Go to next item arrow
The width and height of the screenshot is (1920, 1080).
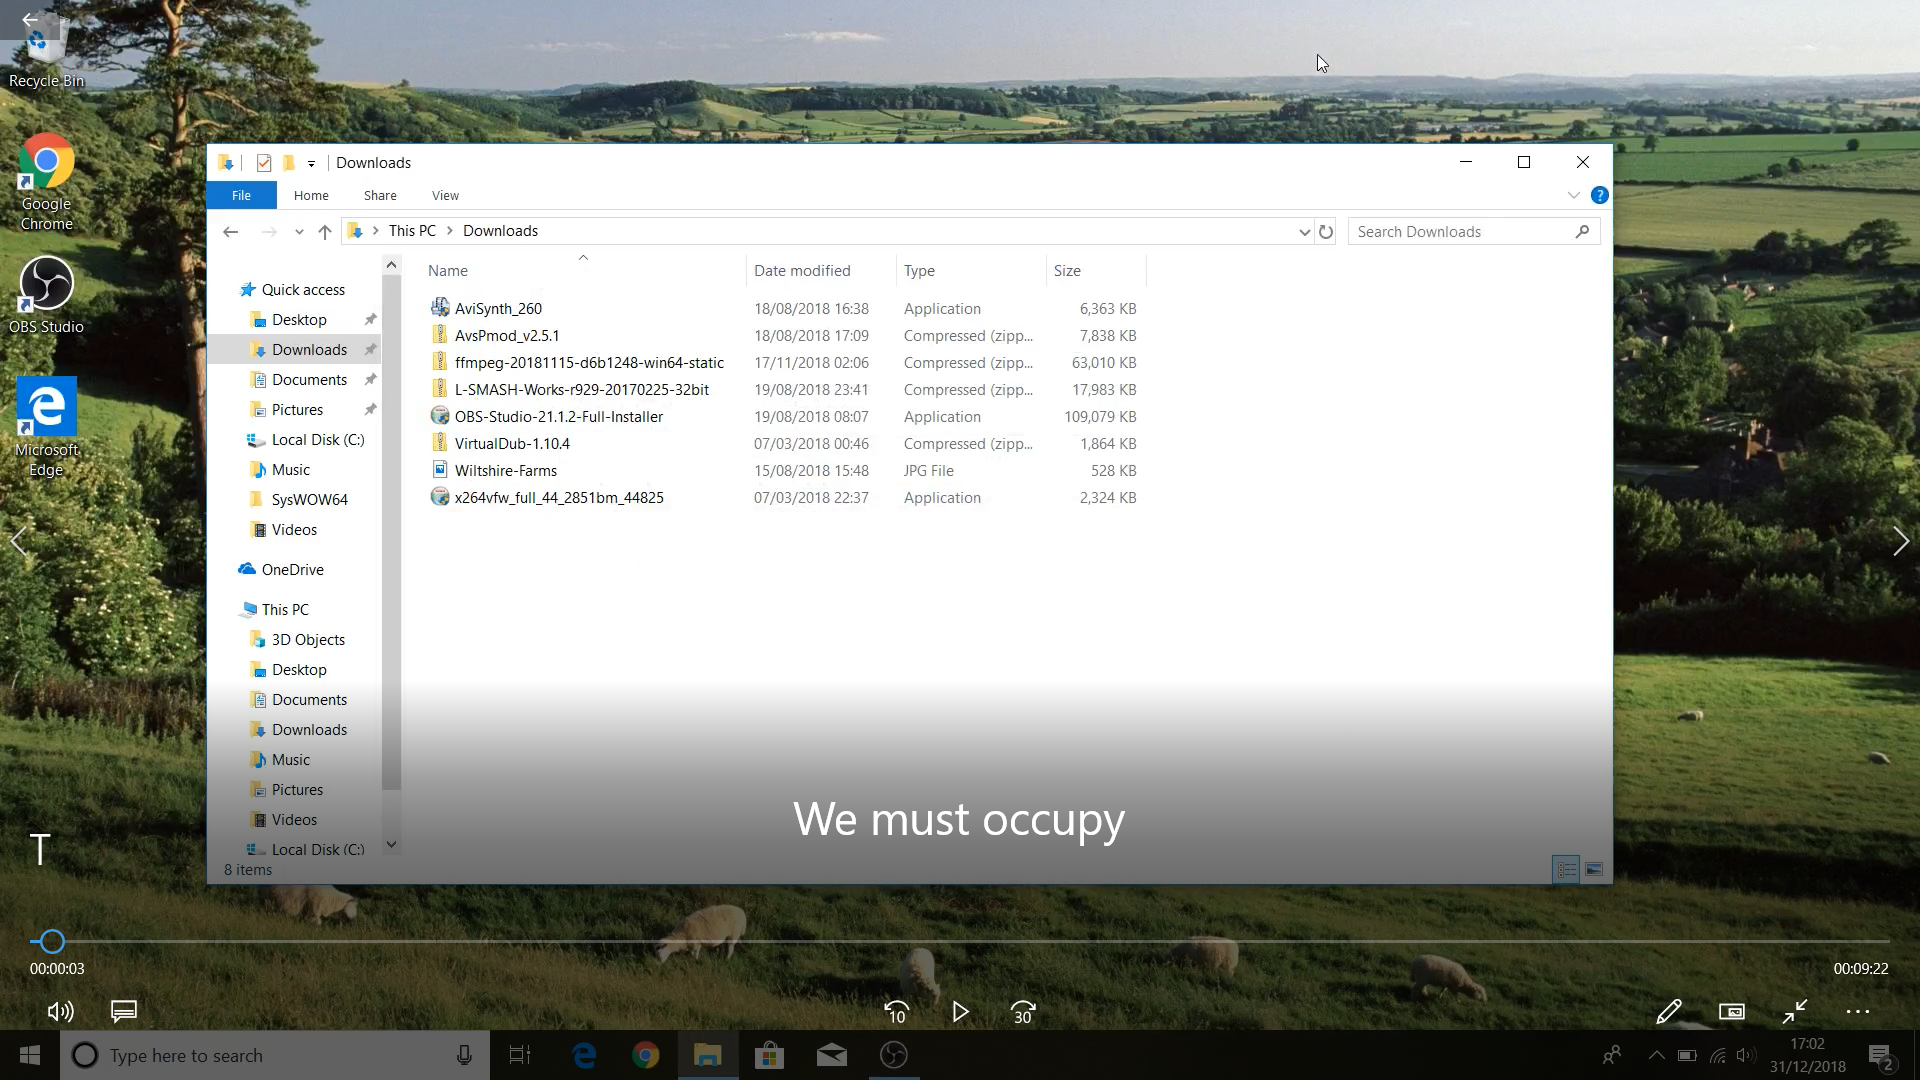pos(1900,541)
